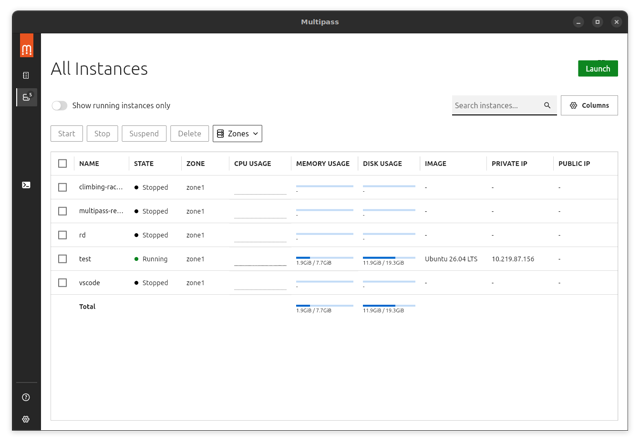
Task: Click the ZONE column header
Action: pos(196,164)
